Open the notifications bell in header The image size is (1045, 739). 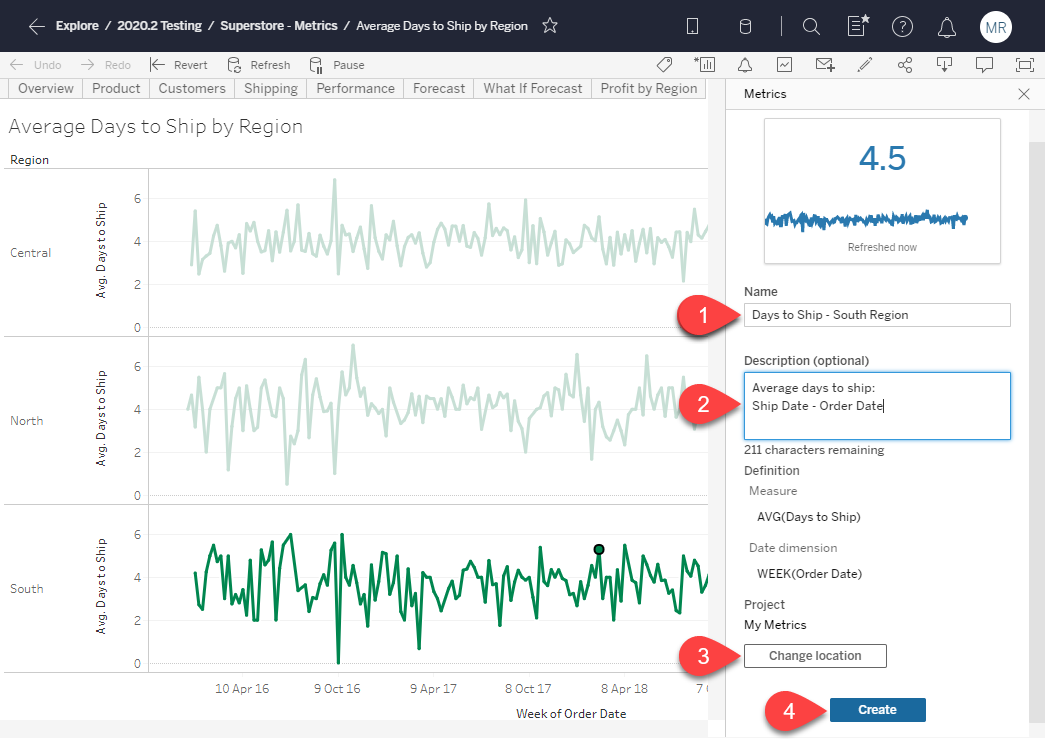947,27
